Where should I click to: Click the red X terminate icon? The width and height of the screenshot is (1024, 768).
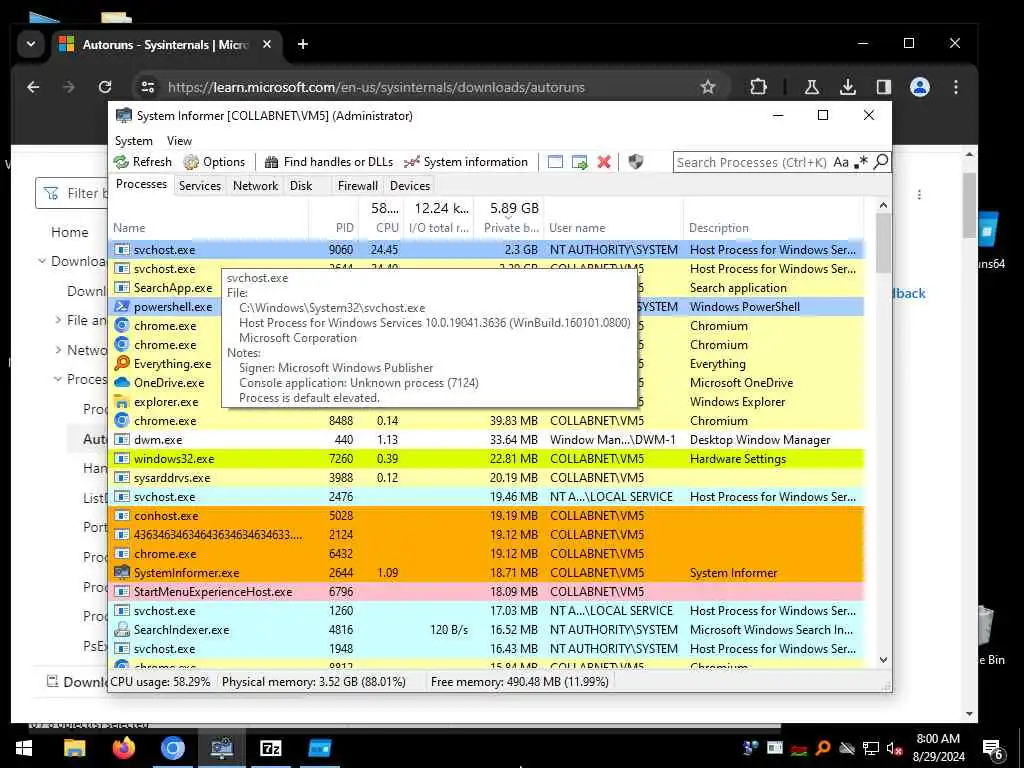(x=604, y=162)
